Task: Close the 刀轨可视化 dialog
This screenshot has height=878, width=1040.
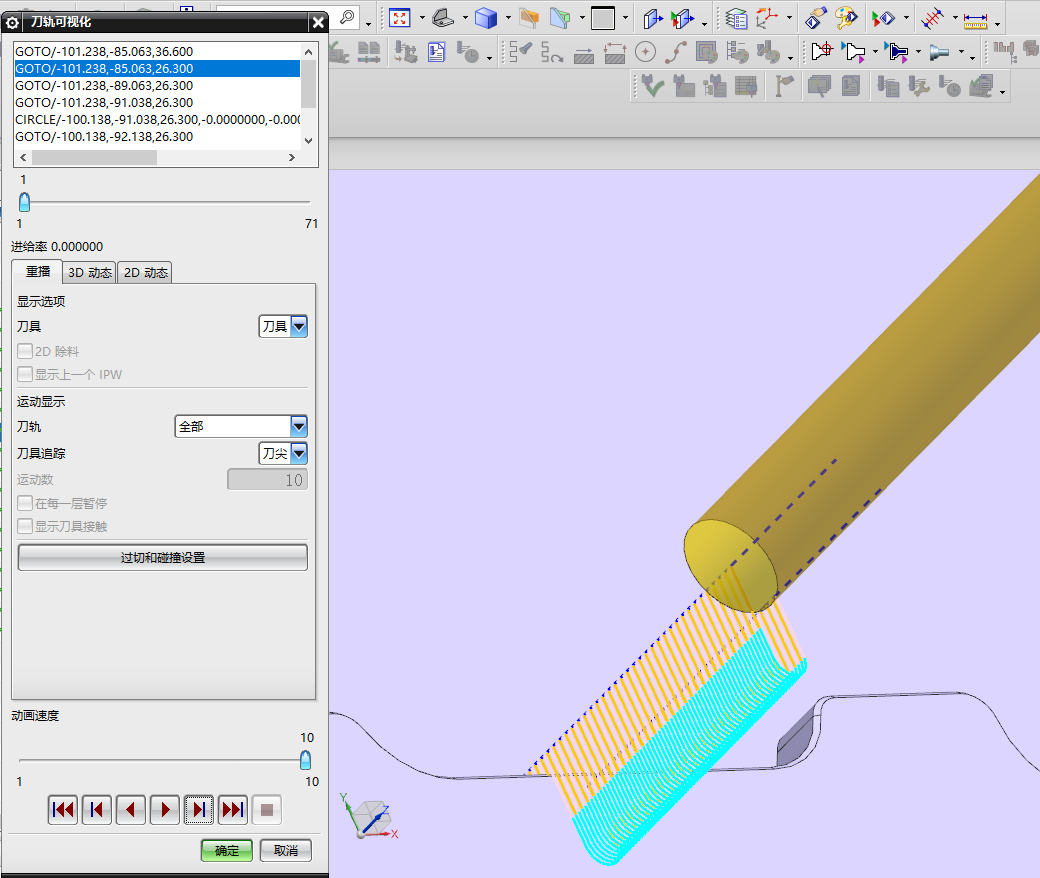Action: 318,23
